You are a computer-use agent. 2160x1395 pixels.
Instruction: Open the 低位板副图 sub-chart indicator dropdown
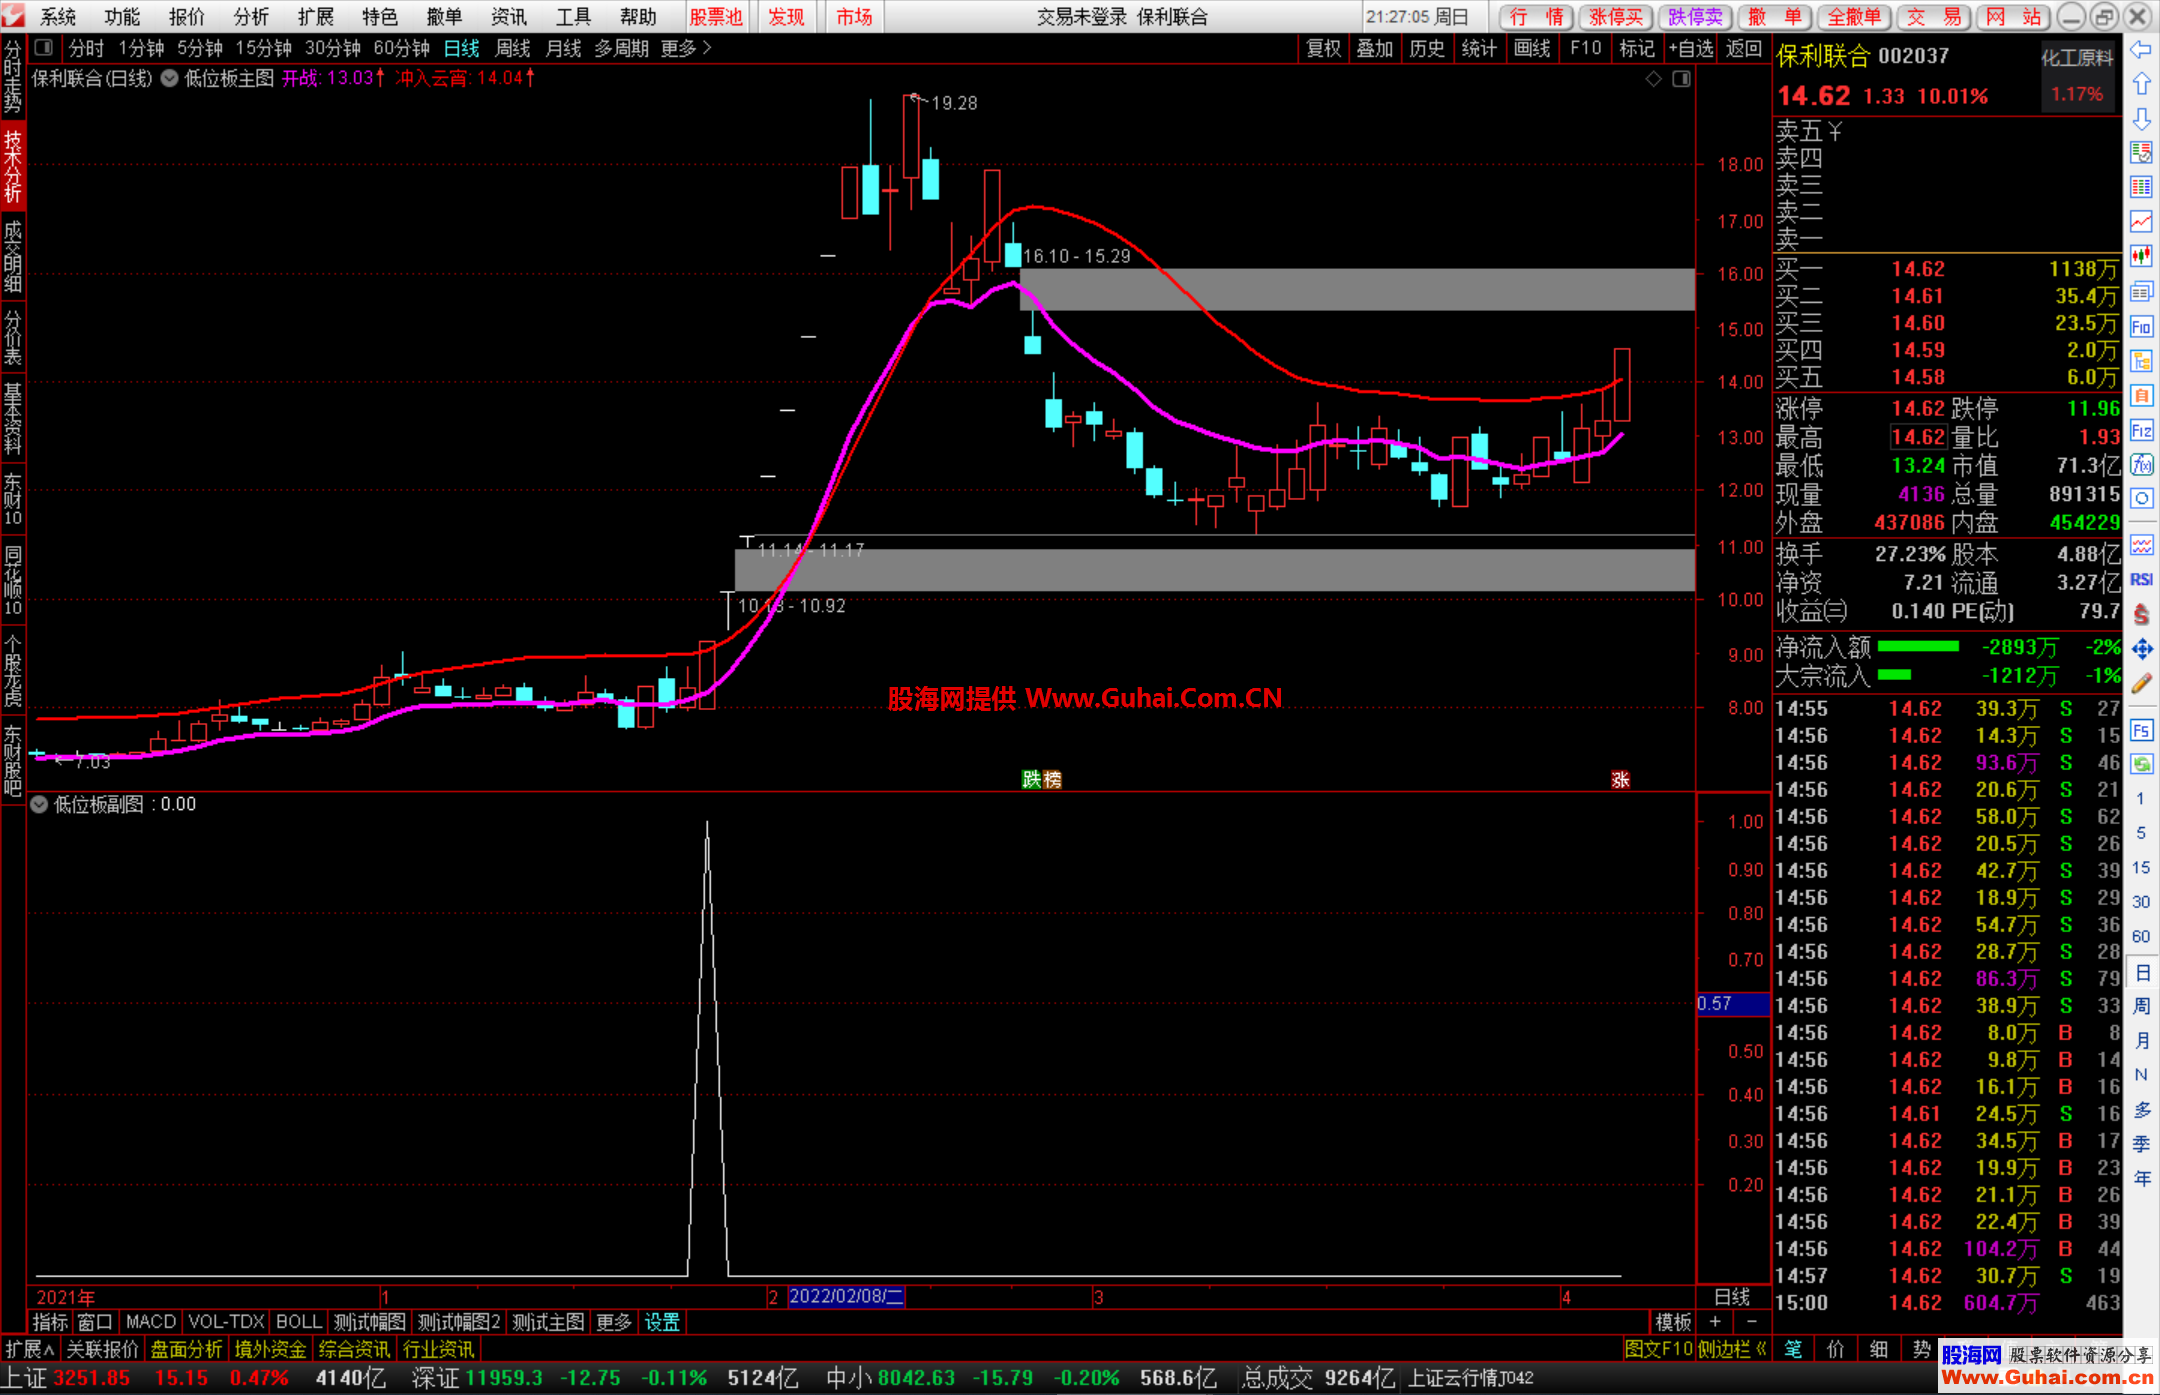[x=39, y=804]
